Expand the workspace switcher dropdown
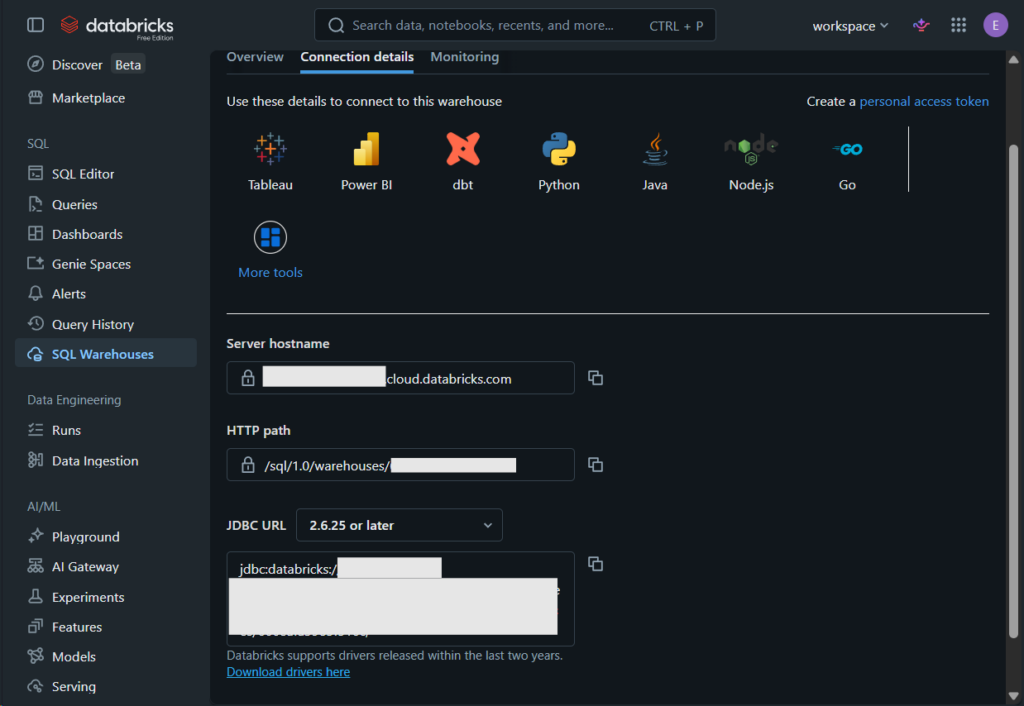The height and width of the screenshot is (706, 1024). tap(850, 26)
